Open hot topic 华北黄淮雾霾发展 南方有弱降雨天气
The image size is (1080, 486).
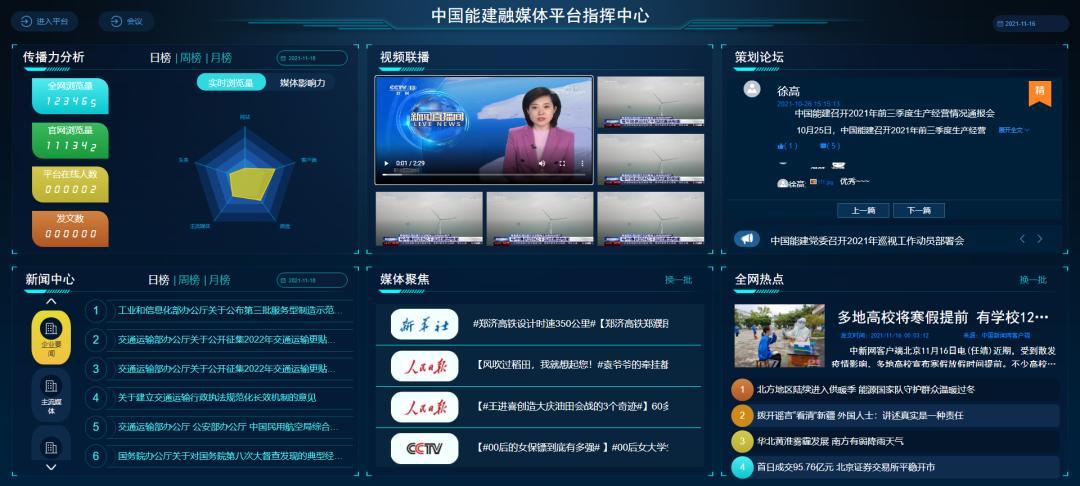830,441
